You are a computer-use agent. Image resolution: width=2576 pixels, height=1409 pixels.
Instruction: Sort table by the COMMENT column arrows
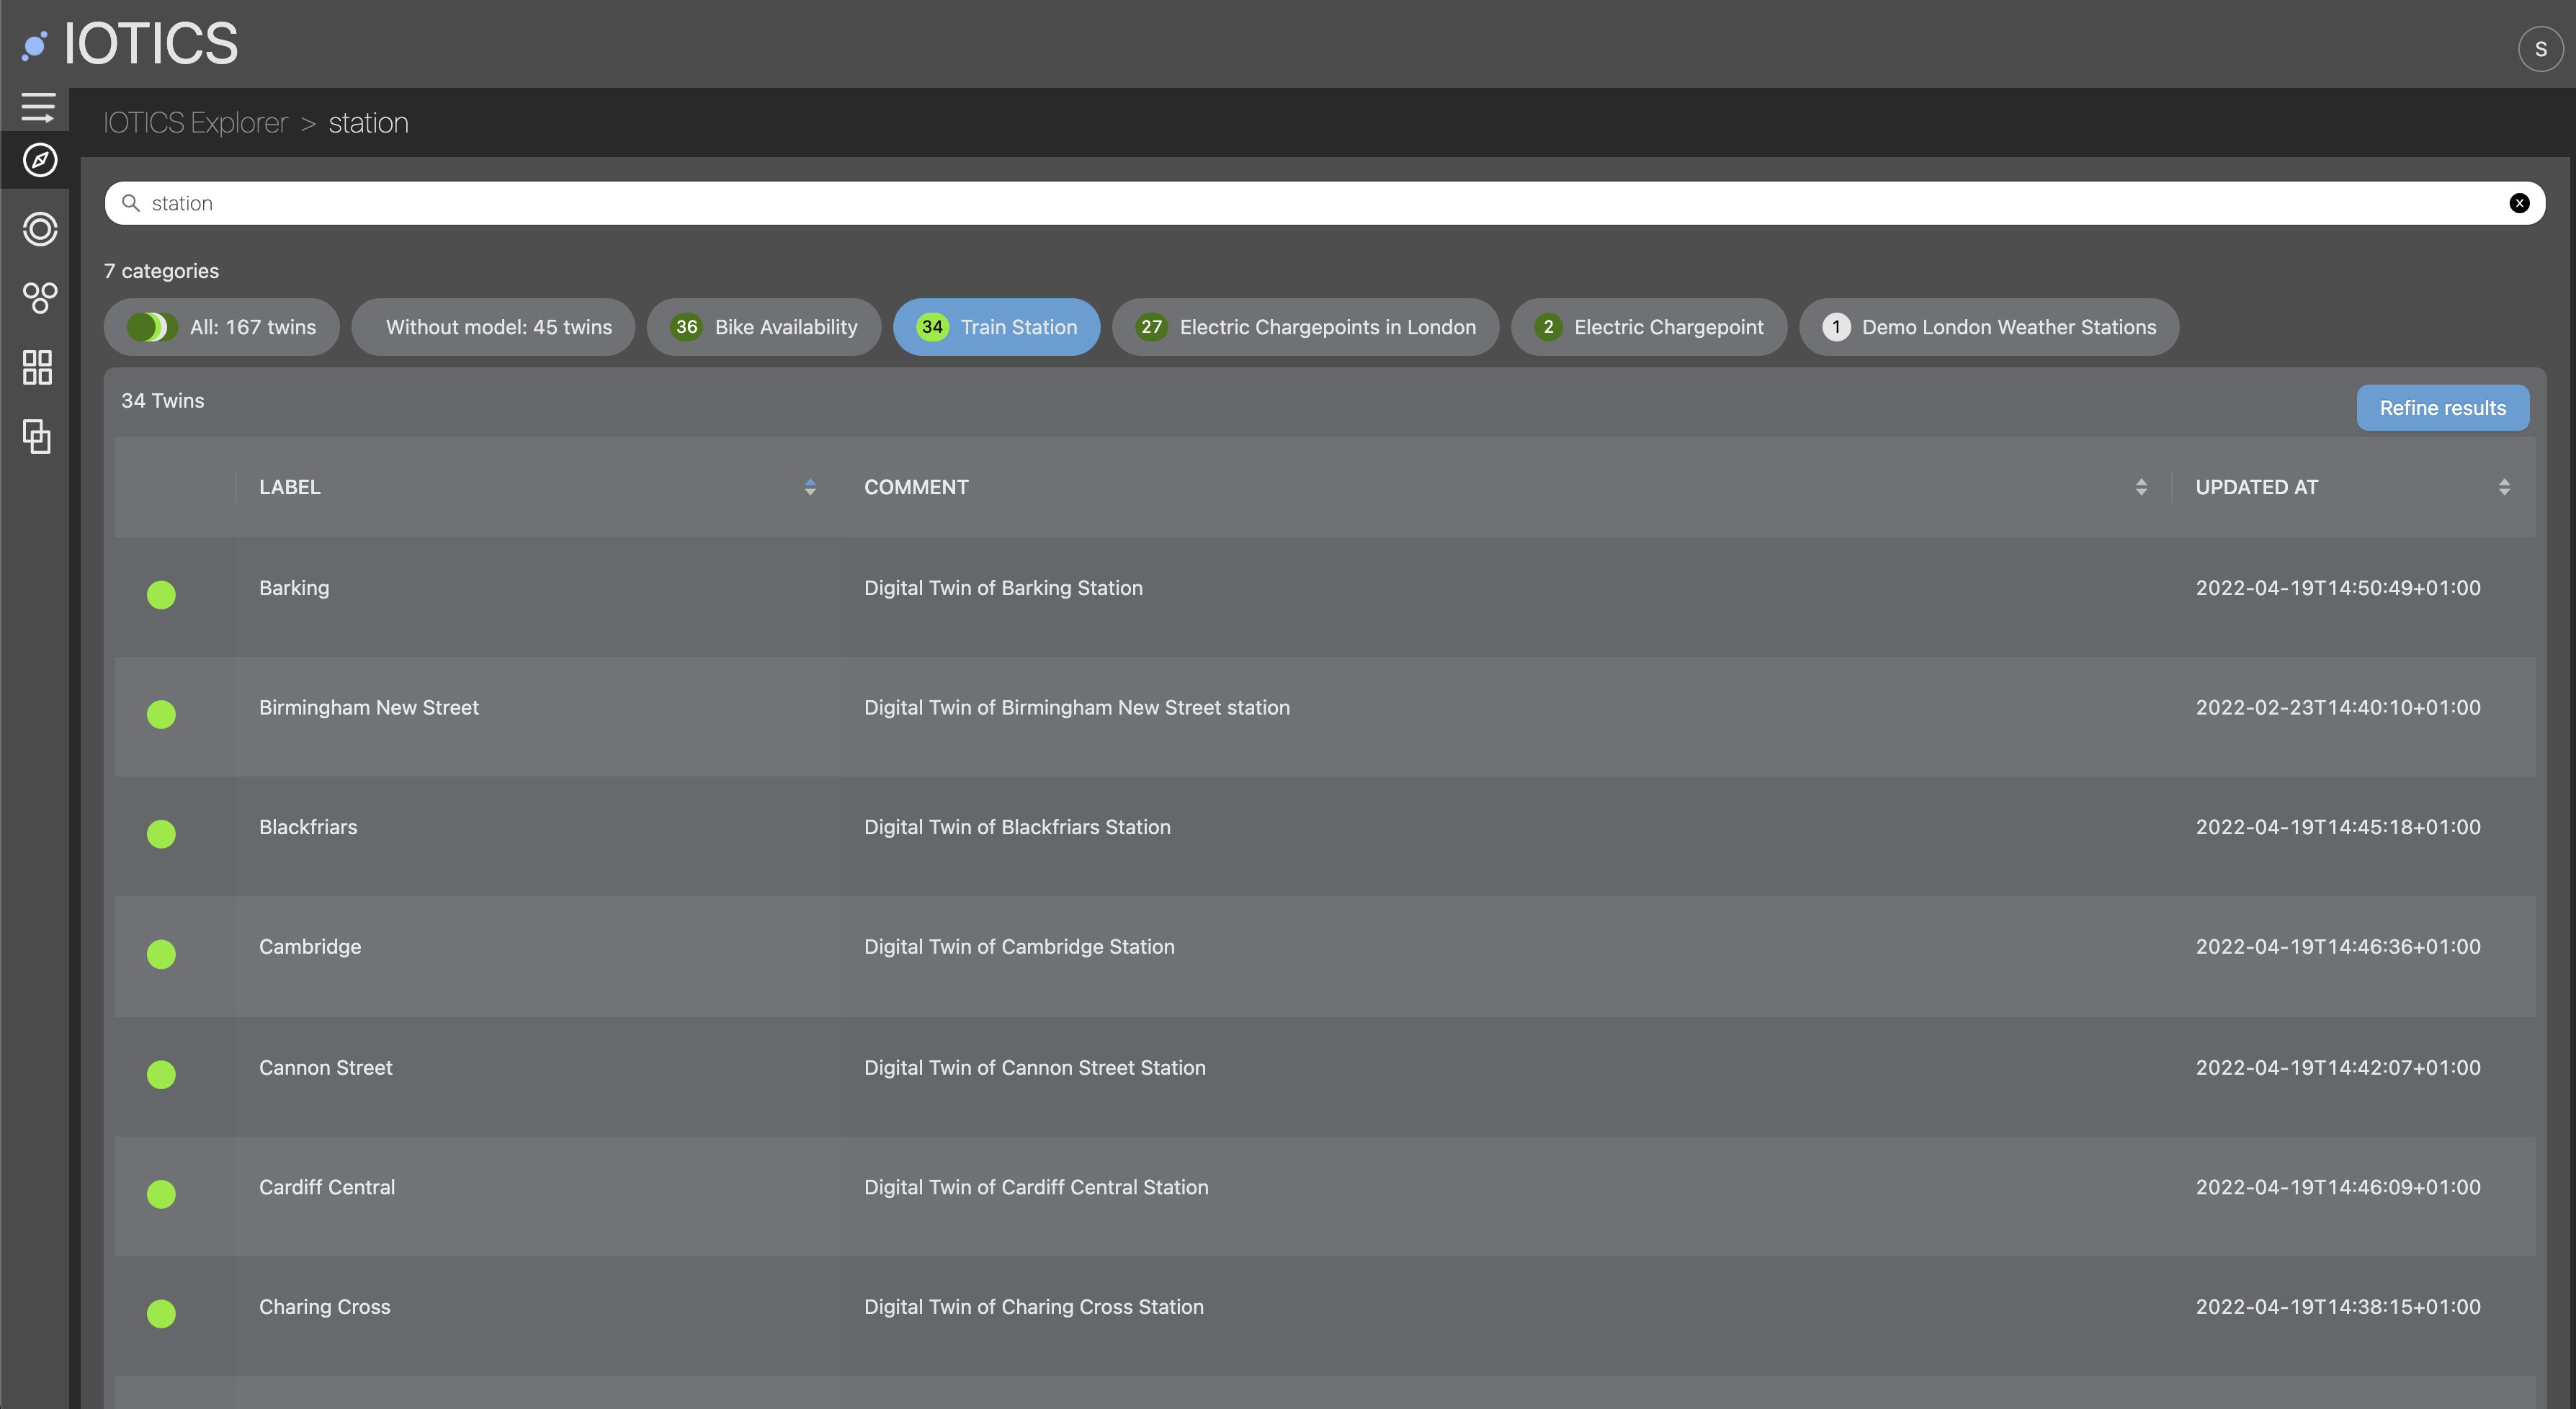click(2141, 487)
